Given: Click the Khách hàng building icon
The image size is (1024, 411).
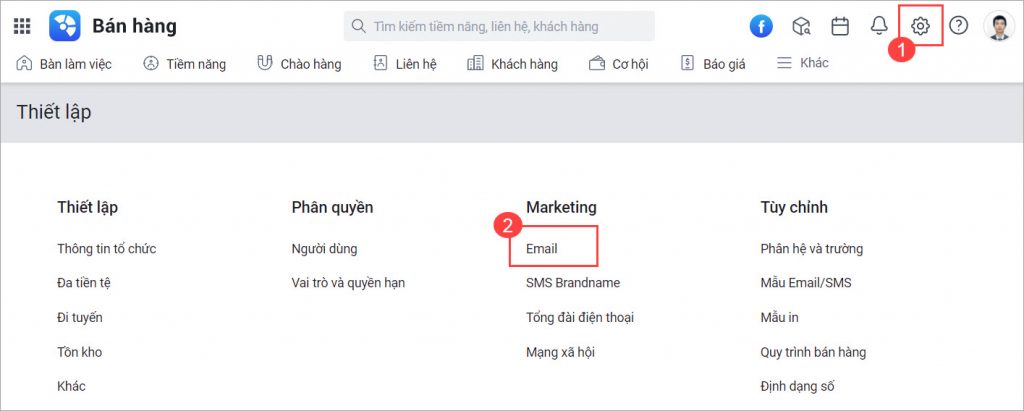Looking at the screenshot, I should coord(475,63).
